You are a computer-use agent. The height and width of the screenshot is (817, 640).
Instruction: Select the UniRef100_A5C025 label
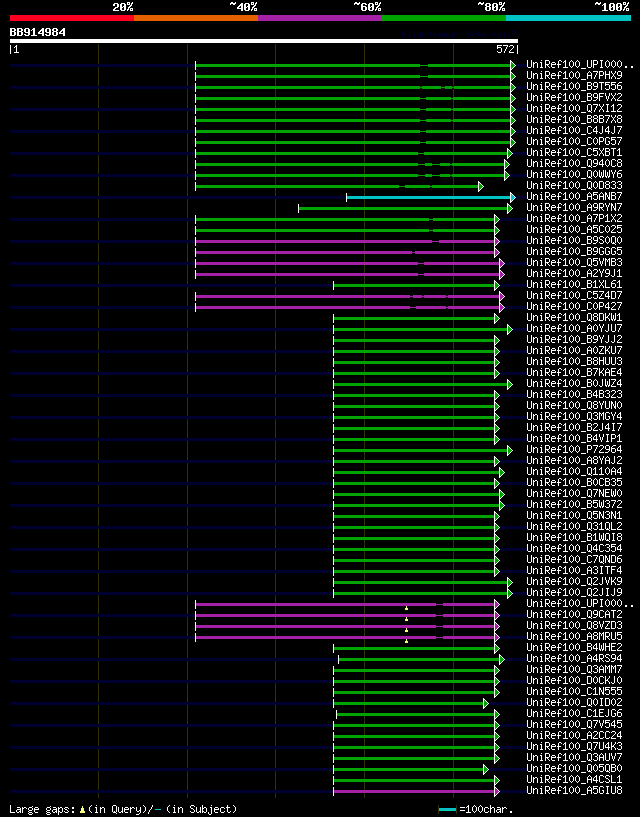[x=574, y=229]
